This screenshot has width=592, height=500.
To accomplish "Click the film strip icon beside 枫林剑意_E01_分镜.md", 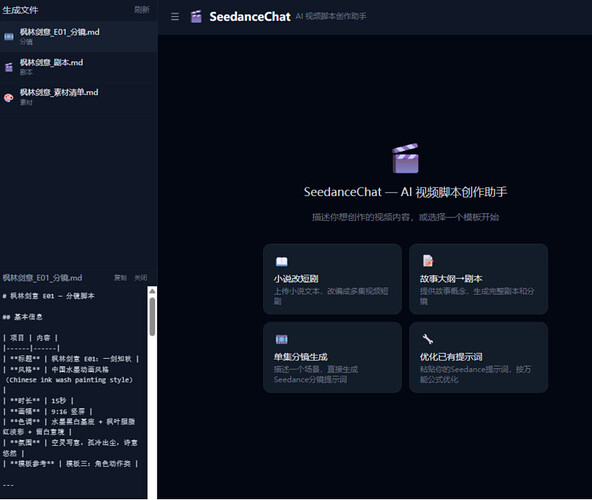I will point(9,36).
